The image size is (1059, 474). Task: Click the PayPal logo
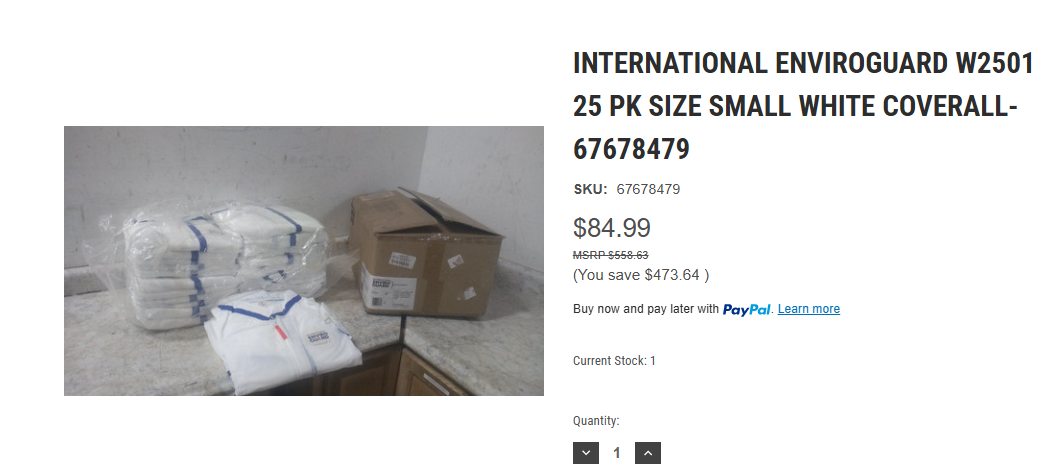coord(747,309)
